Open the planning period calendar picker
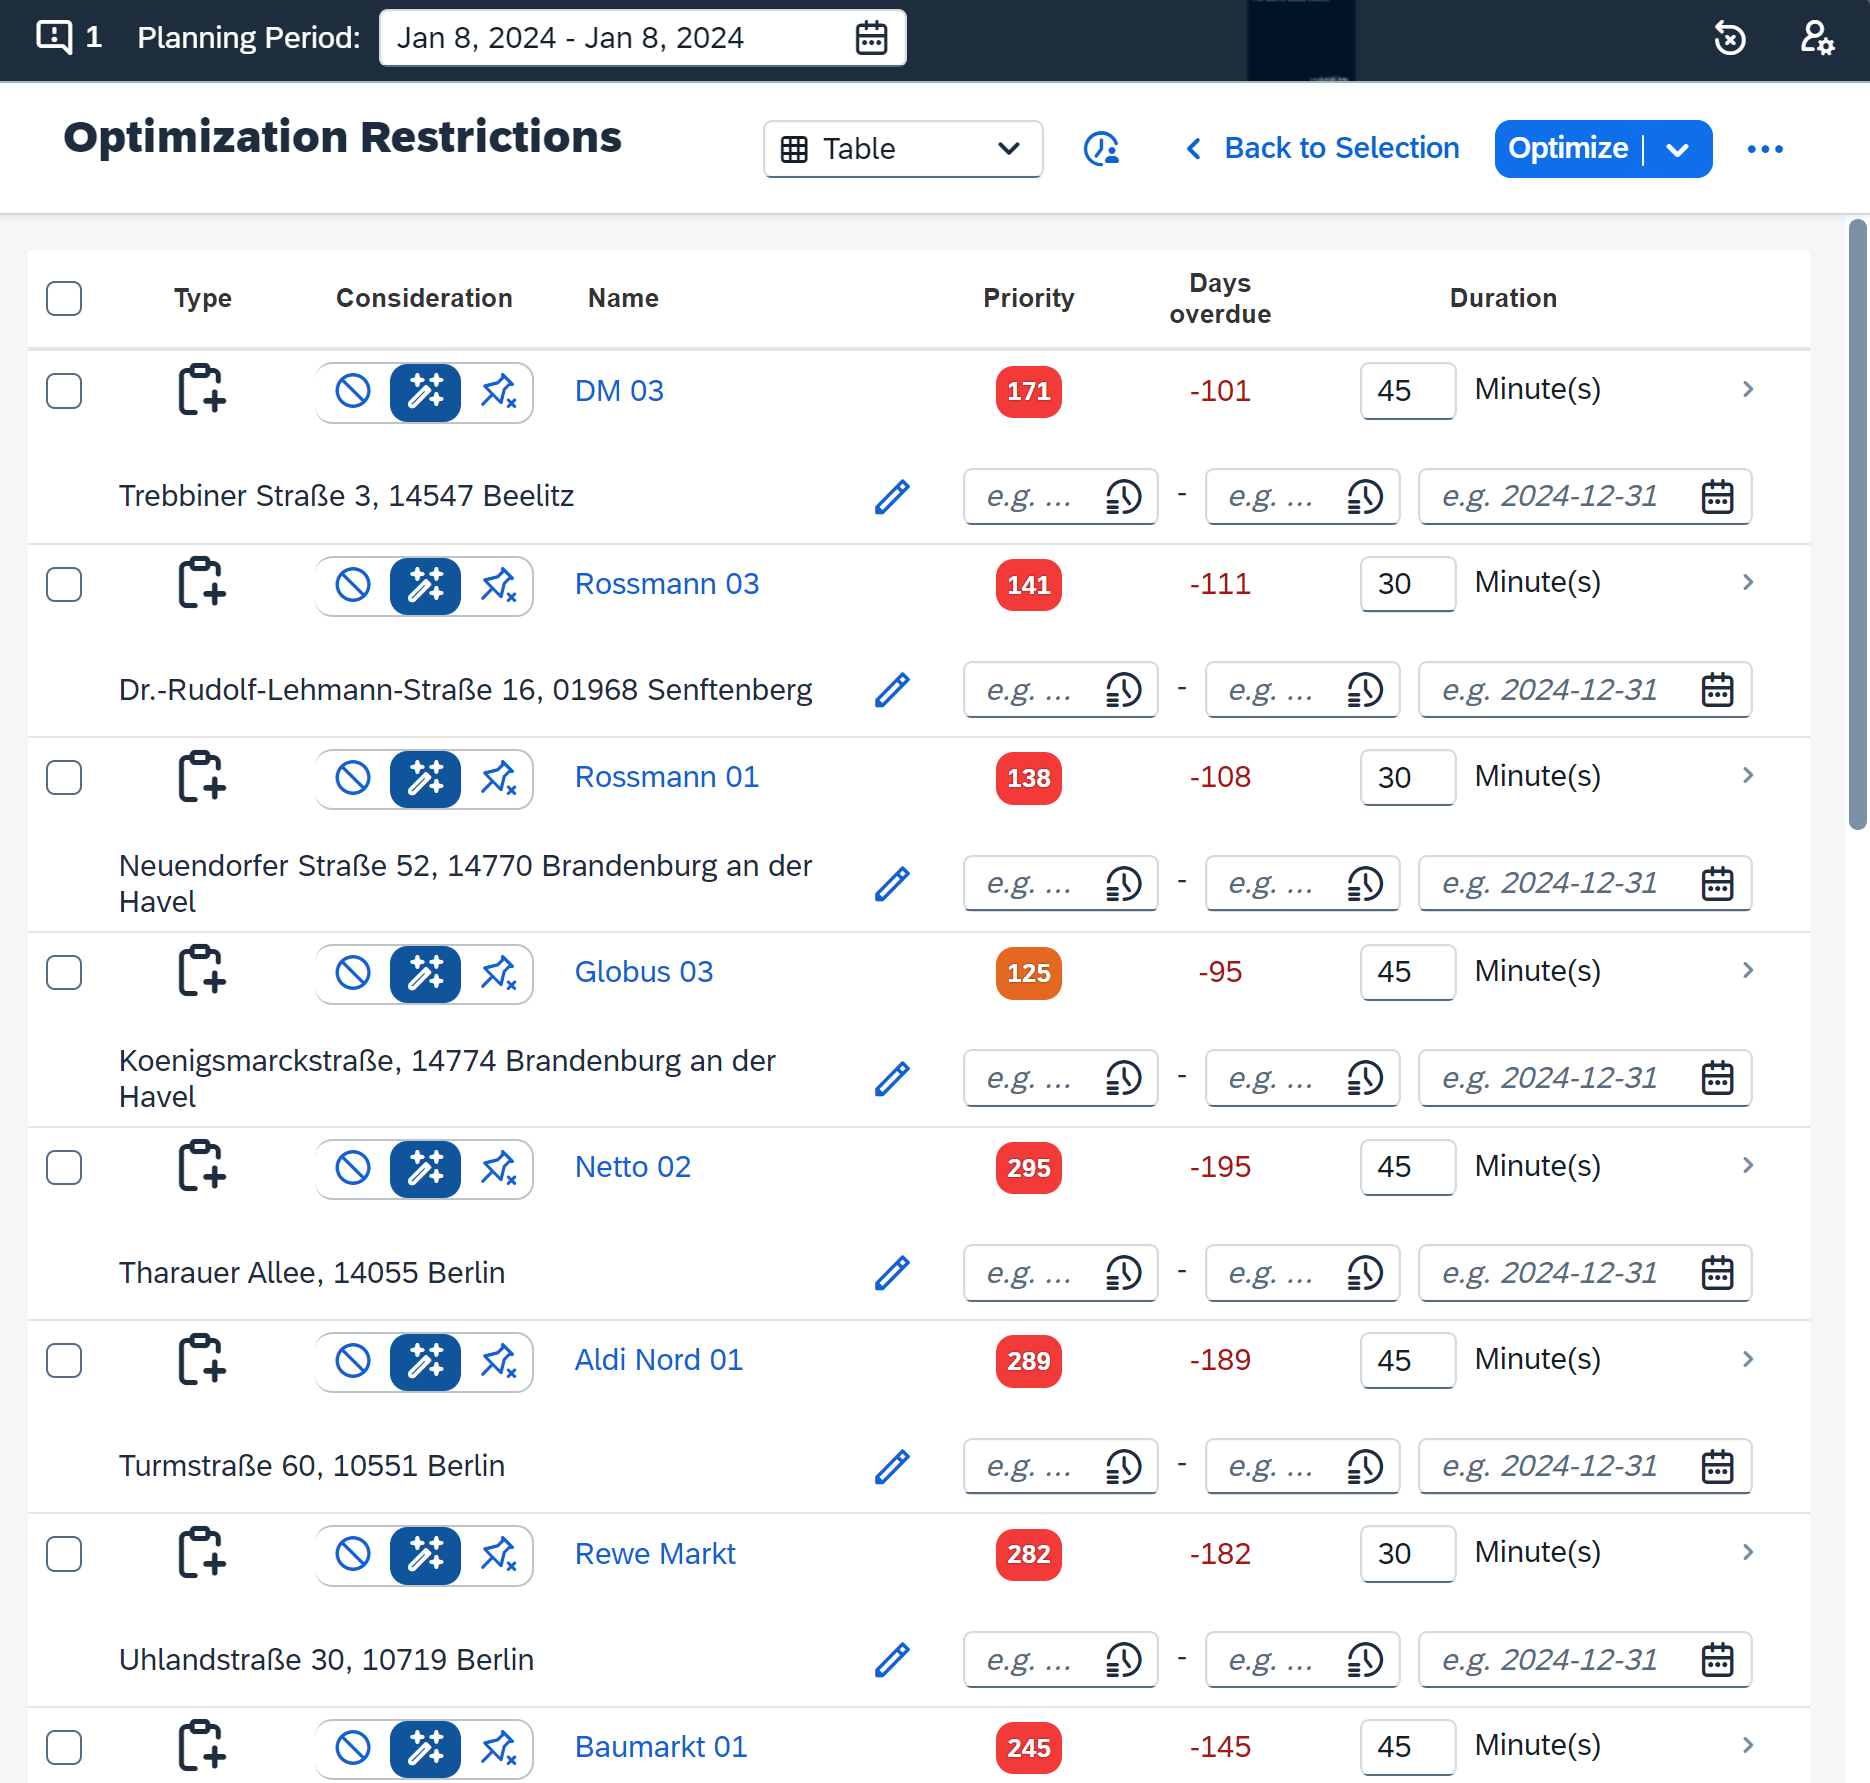1870x1783 pixels. point(871,38)
